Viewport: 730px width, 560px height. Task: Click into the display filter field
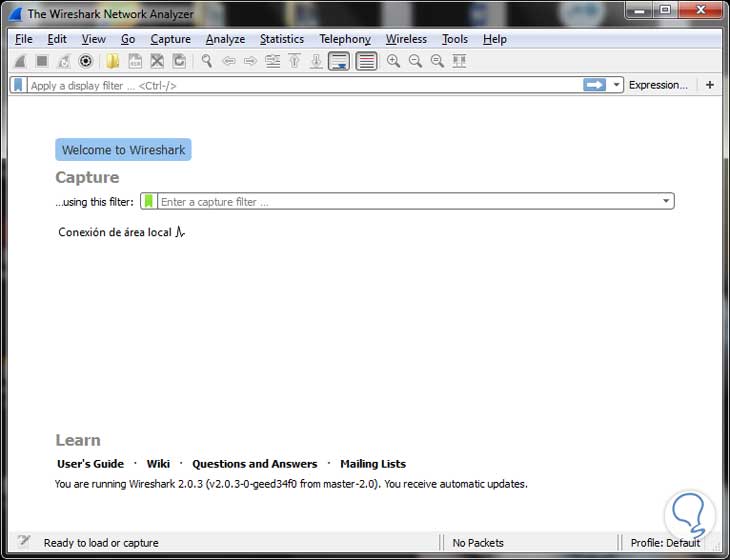click(x=305, y=85)
